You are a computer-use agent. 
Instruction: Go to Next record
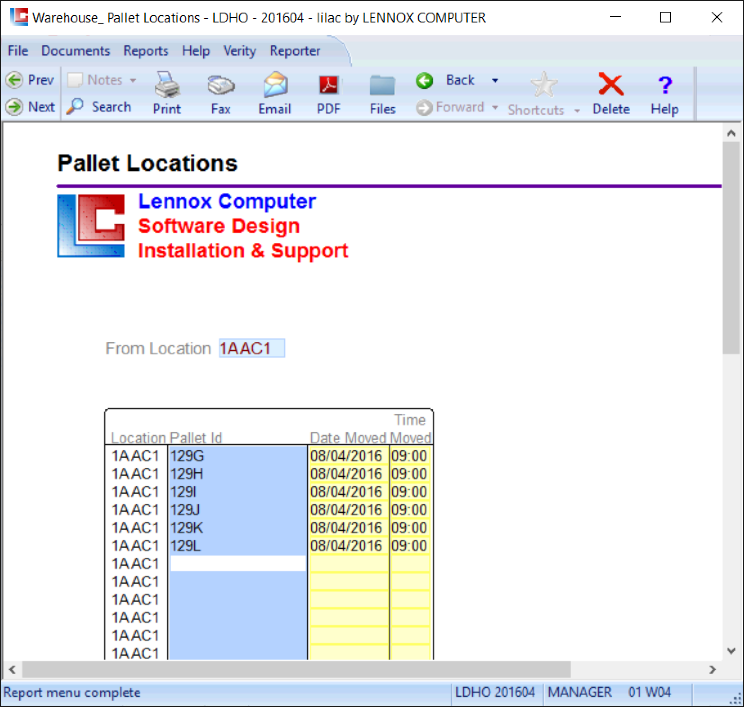pos(14,107)
